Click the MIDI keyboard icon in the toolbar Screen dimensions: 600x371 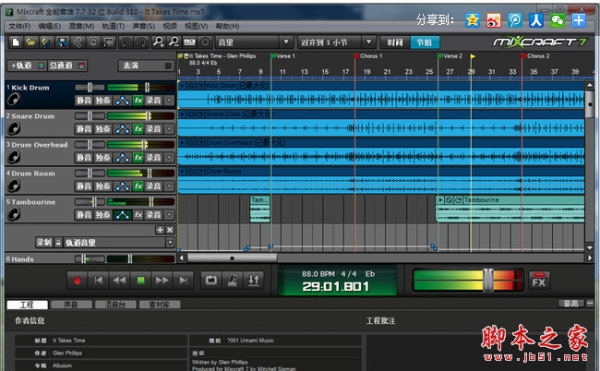pos(189,42)
